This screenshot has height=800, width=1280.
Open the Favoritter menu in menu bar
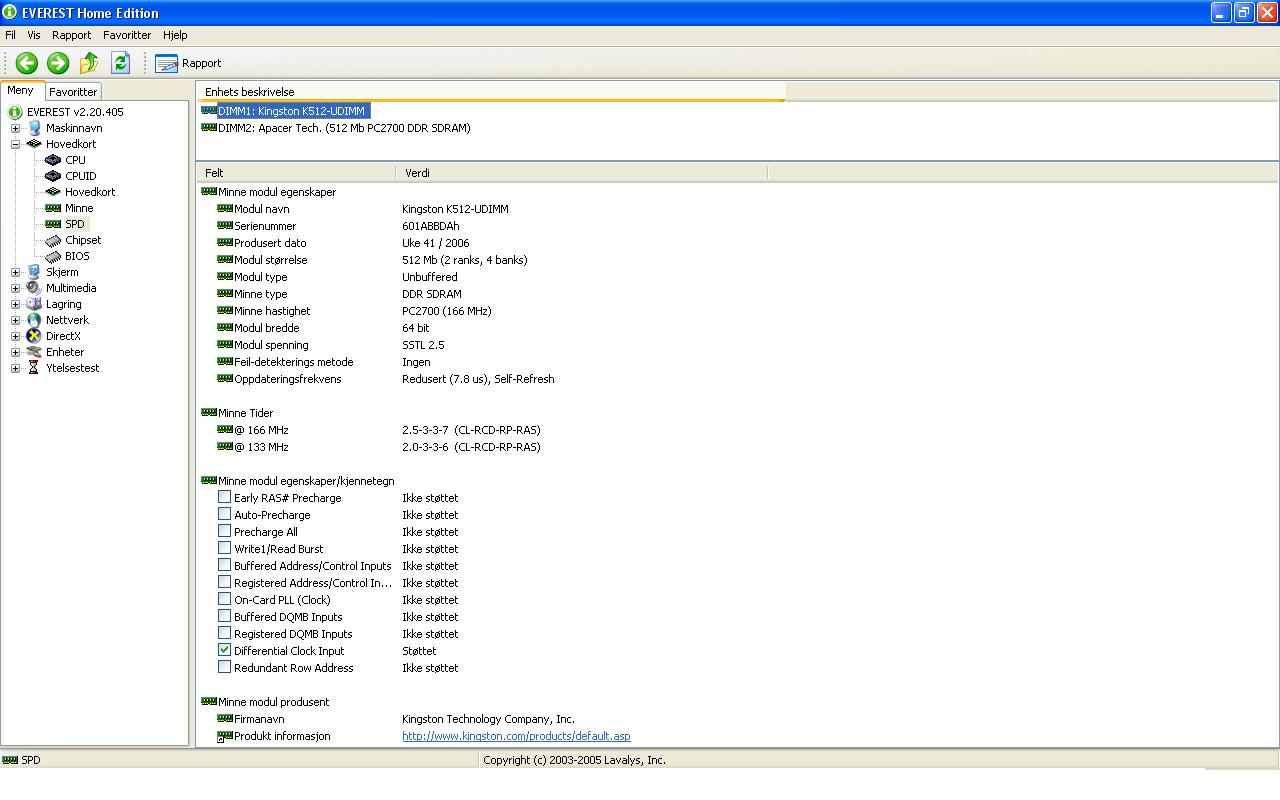click(x=127, y=35)
